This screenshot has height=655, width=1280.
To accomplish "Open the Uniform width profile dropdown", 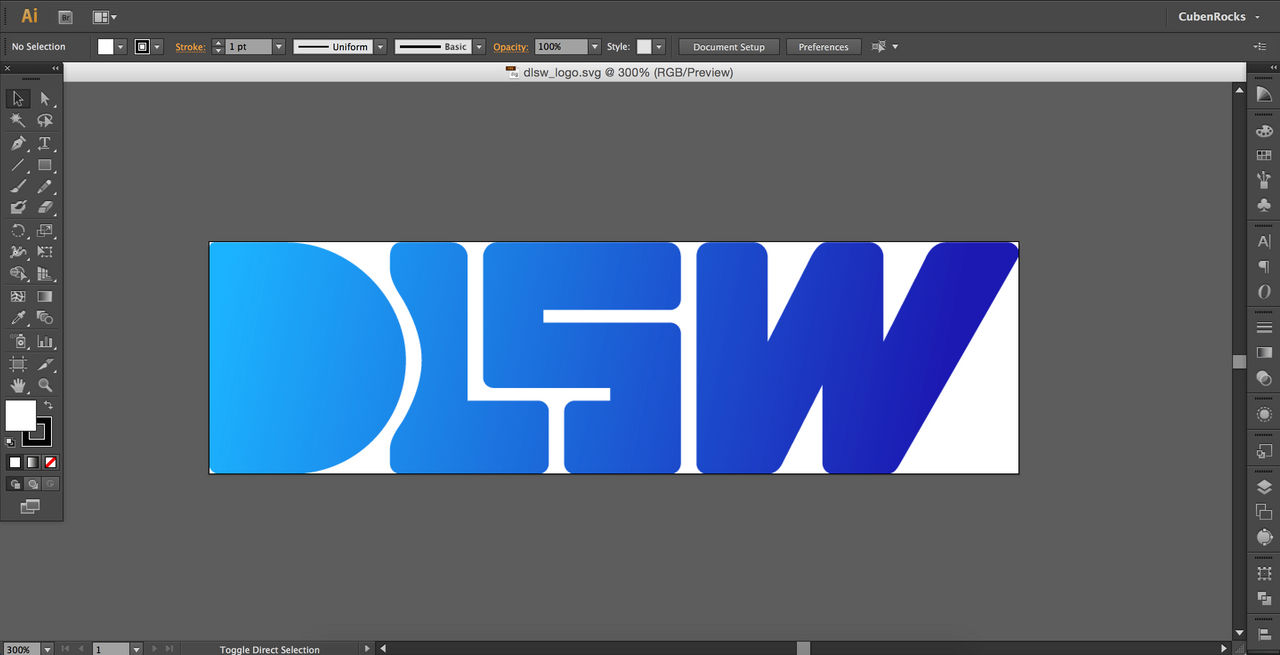I will 379,47.
